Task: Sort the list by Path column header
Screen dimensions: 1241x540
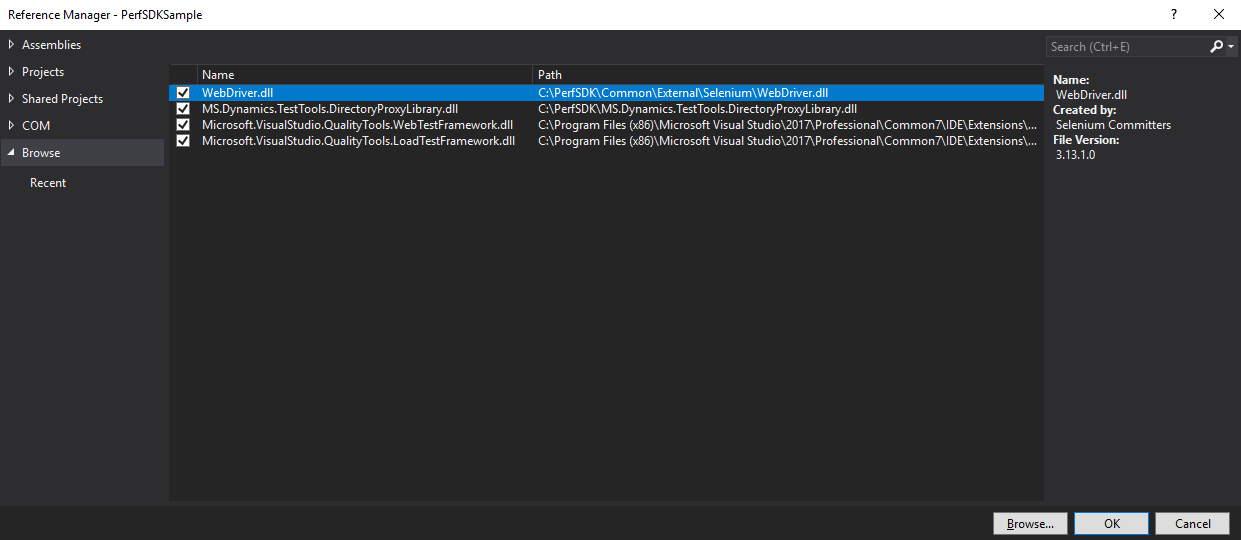Action: coord(786,75)
